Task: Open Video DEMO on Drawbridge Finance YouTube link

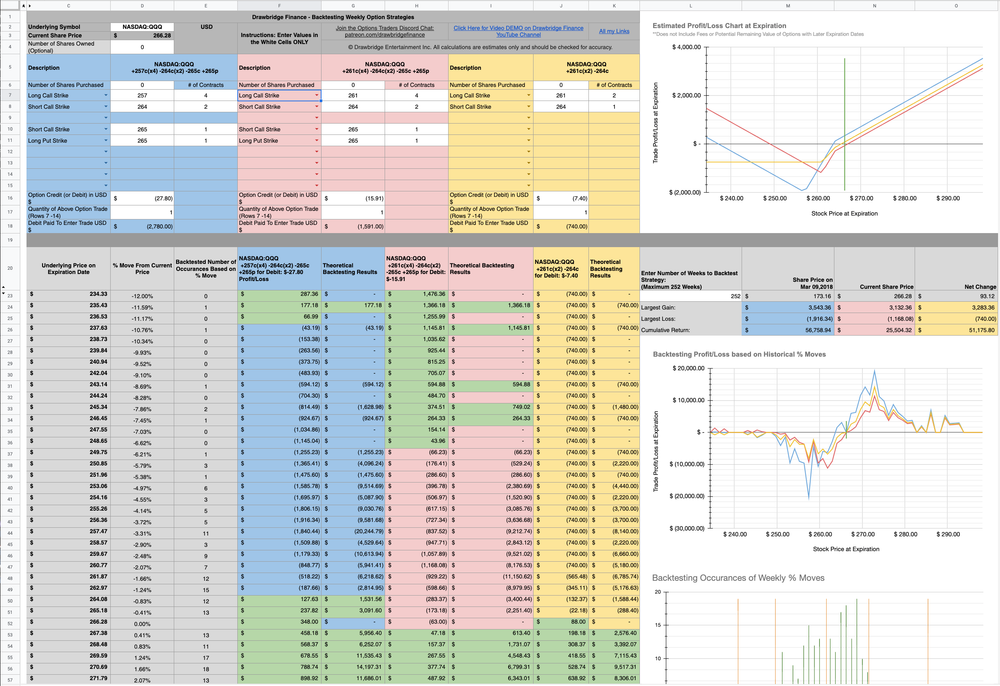Action: point(518,32)
